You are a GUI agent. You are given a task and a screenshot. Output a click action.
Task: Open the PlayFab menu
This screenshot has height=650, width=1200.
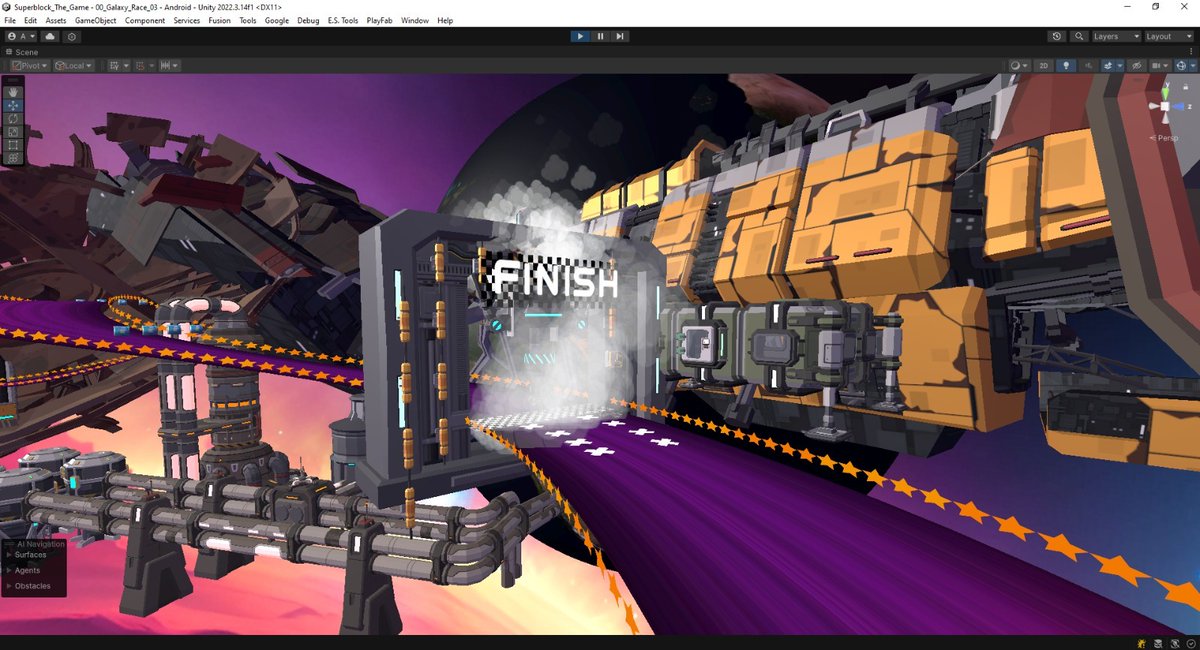(x=380, y=20)
